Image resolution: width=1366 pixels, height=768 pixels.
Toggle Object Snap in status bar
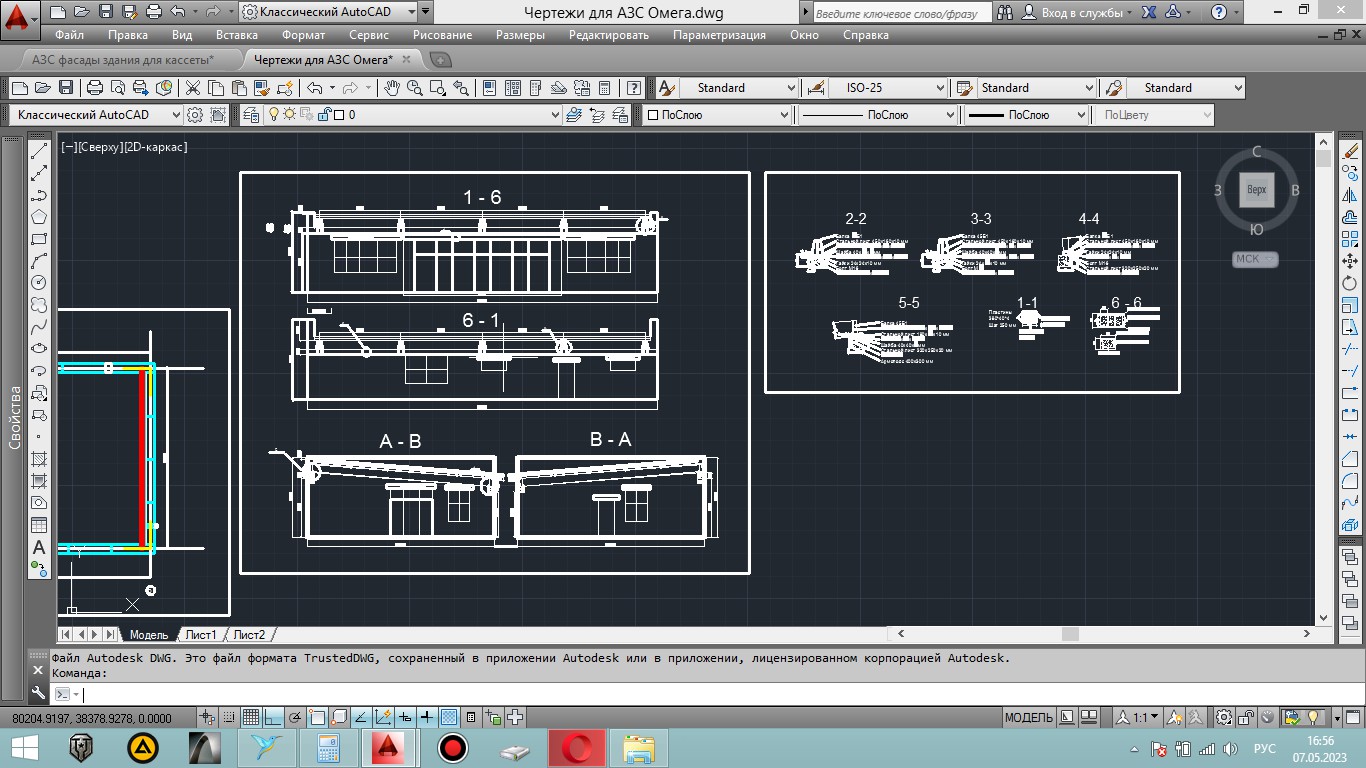(317, 717)
